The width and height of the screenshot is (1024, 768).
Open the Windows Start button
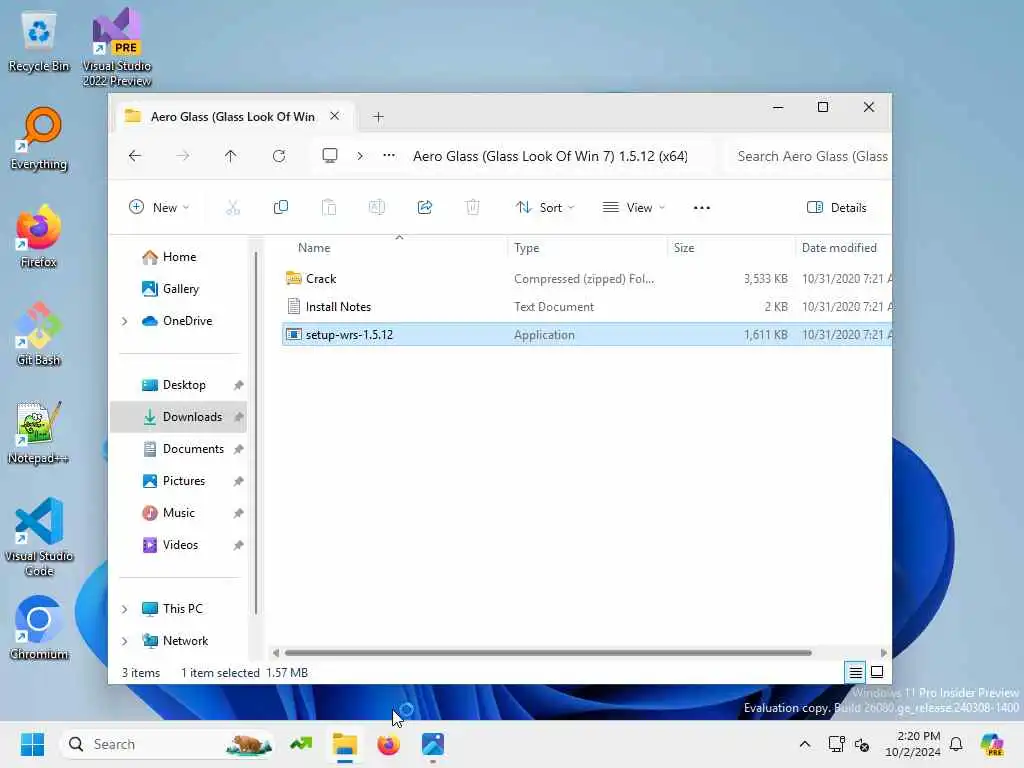[32, 744]
